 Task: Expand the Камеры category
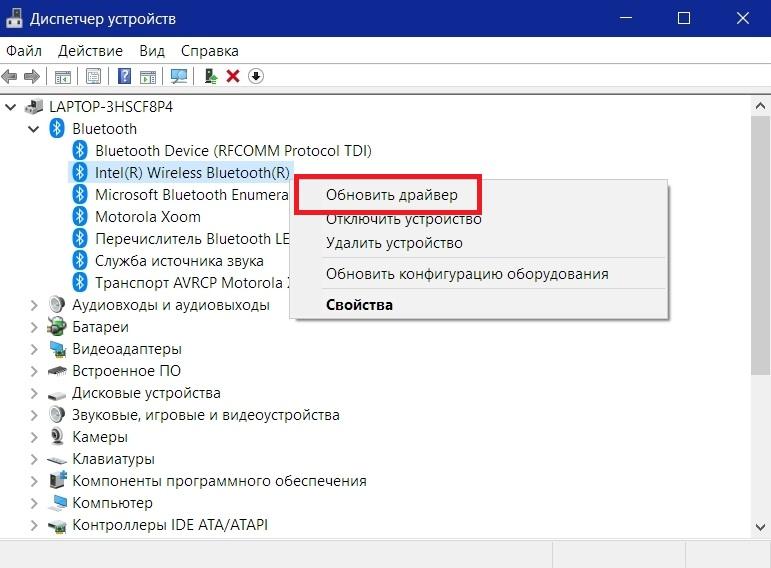34,437
